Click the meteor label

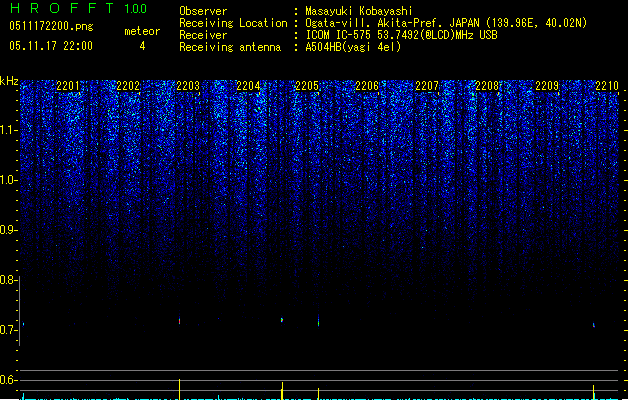point(142,31)
